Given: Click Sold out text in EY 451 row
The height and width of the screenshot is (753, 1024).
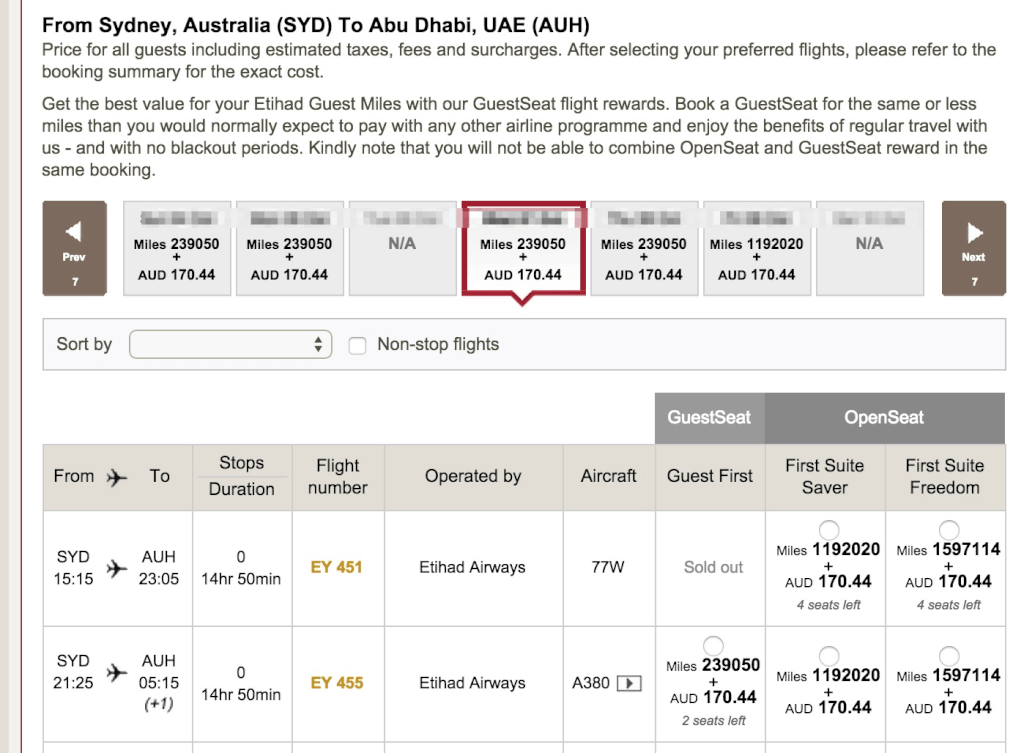Looking at the screenshot, I should (713, 568).
